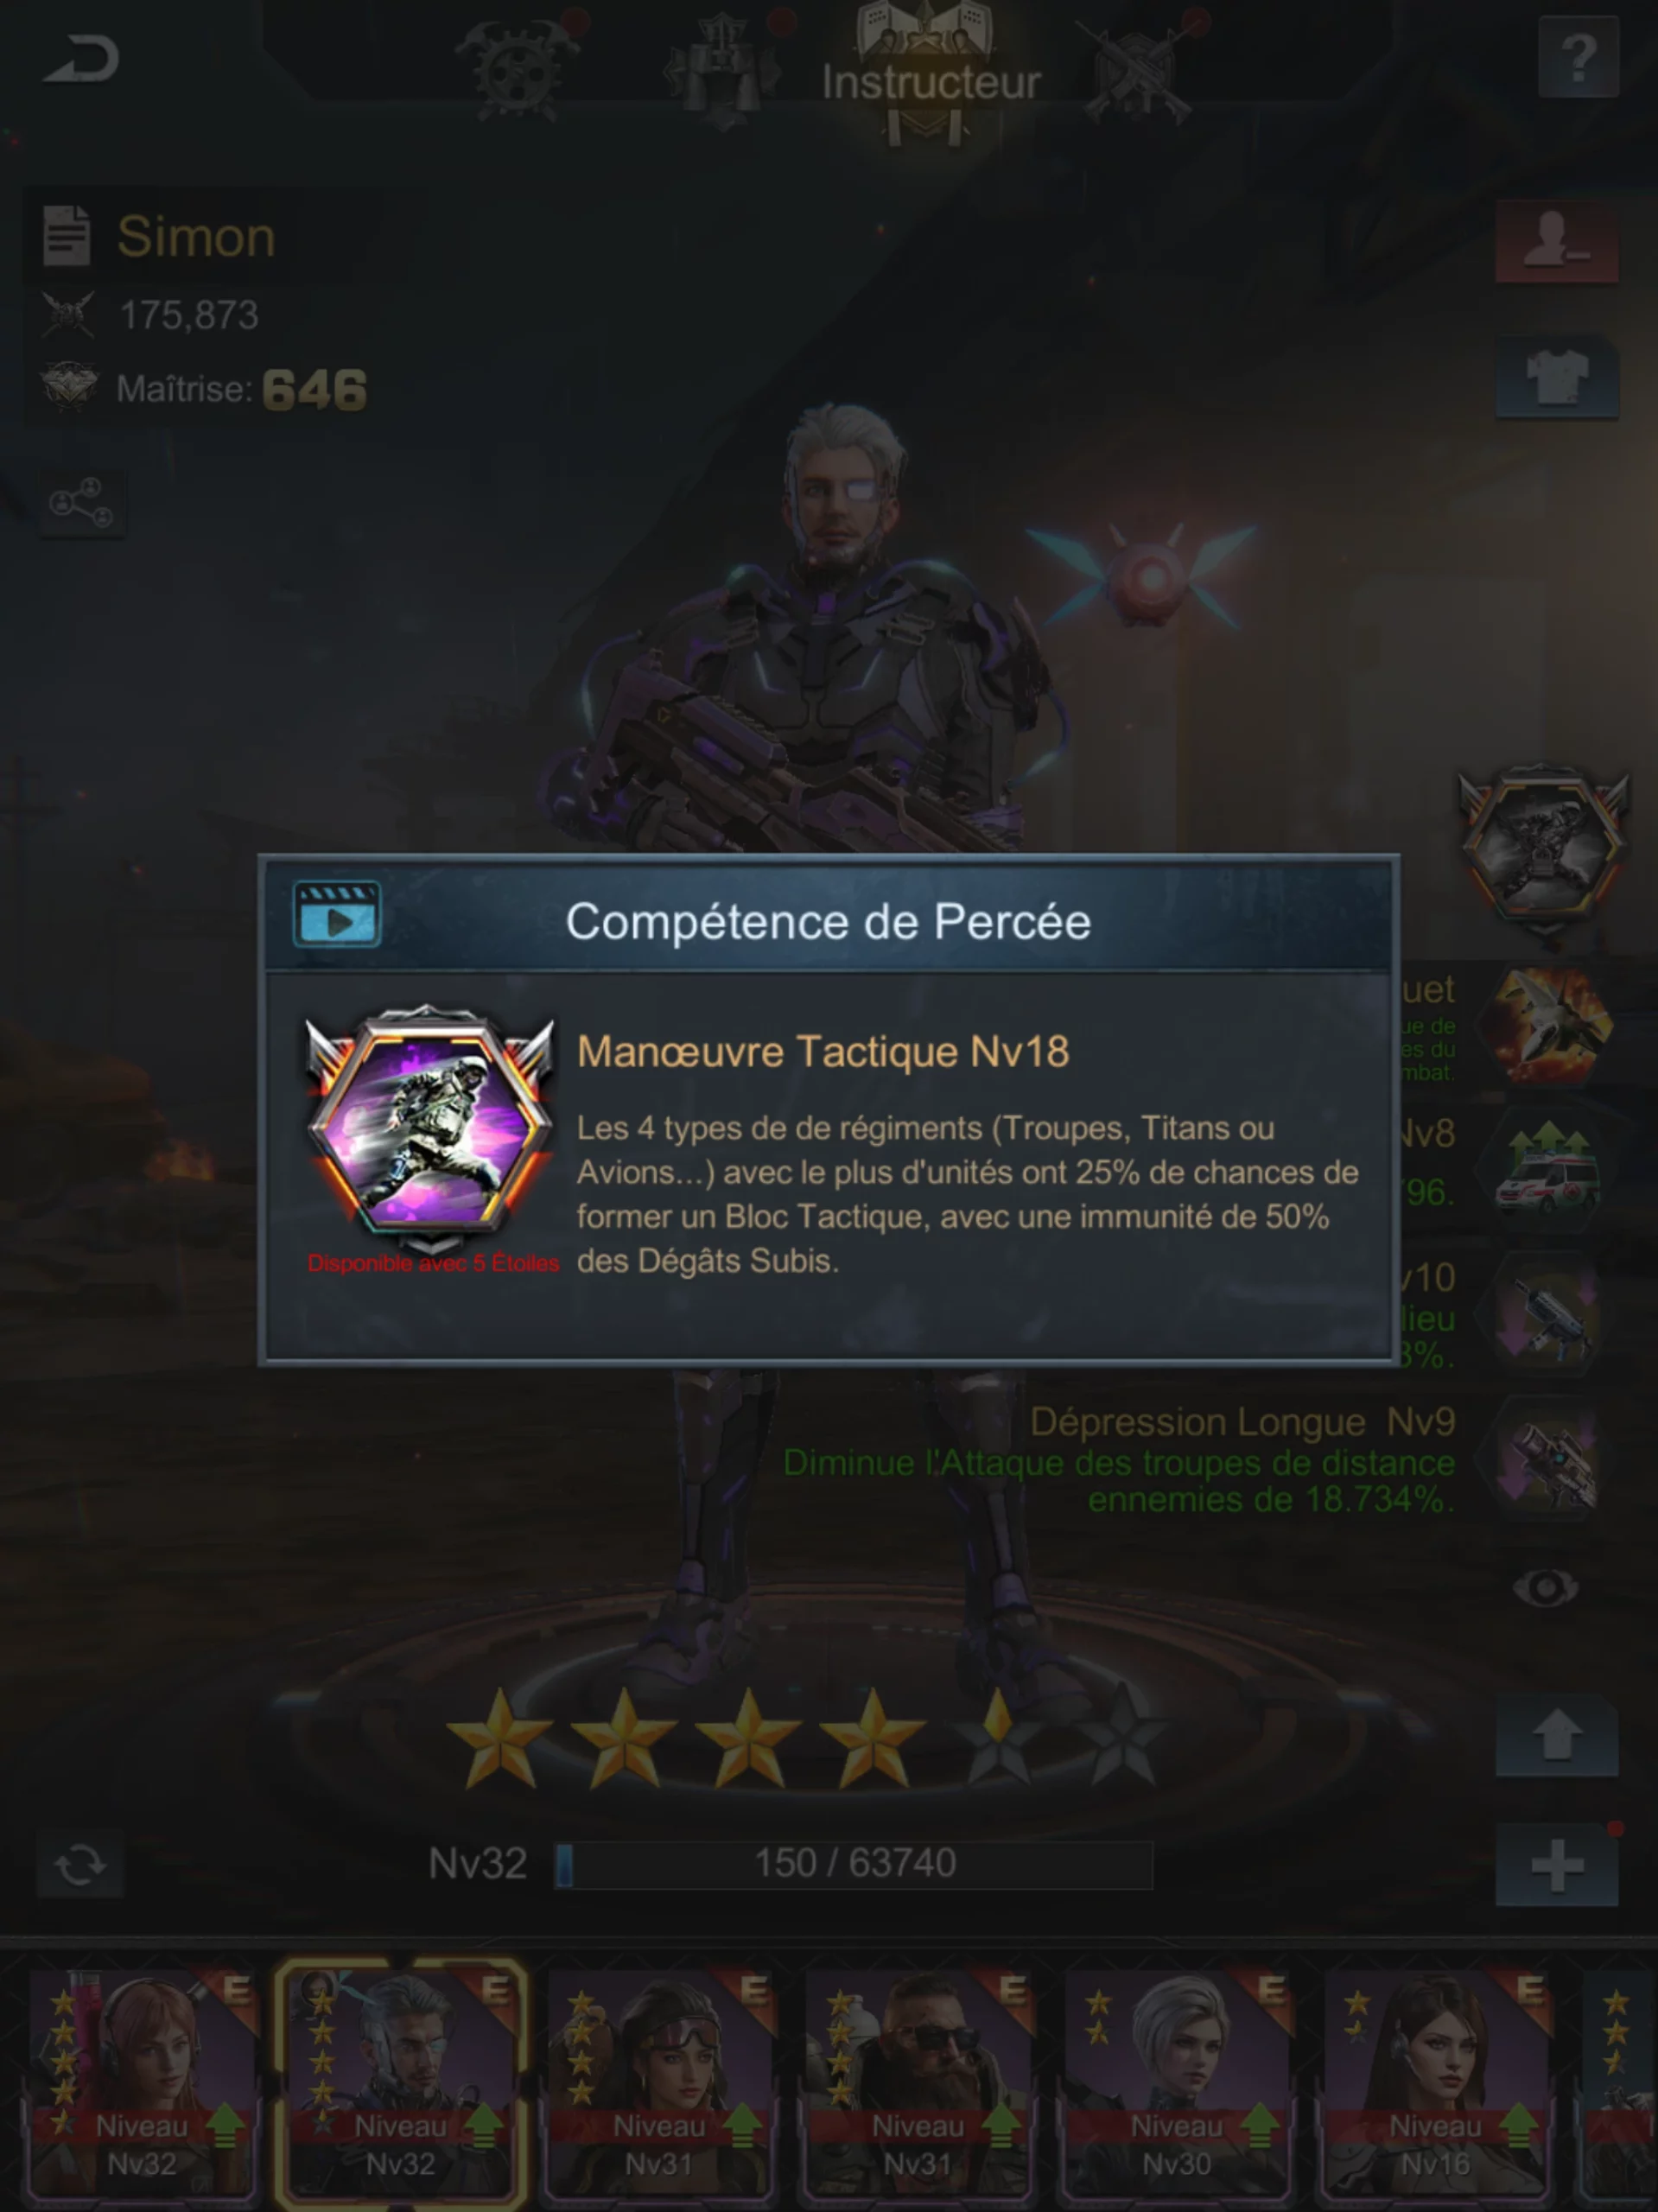Play the skill preview video icon
1658x2212 pixels.
tap(337, 914)
